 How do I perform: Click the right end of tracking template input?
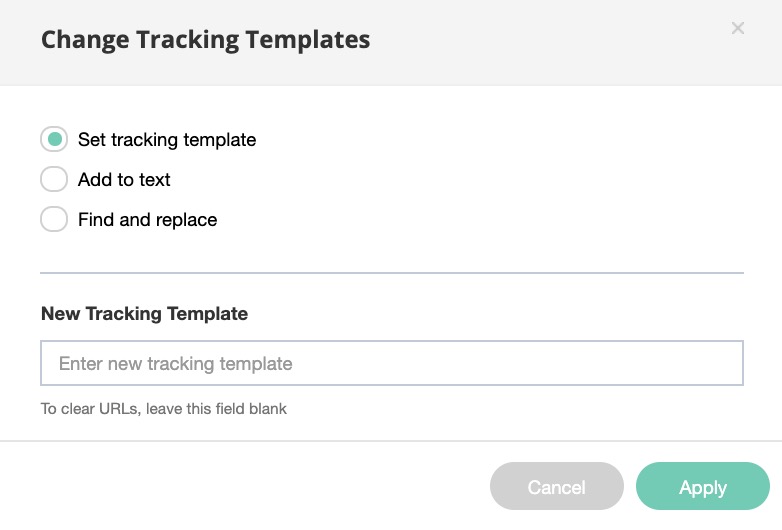pyautogui.click(x=720, y=364)
